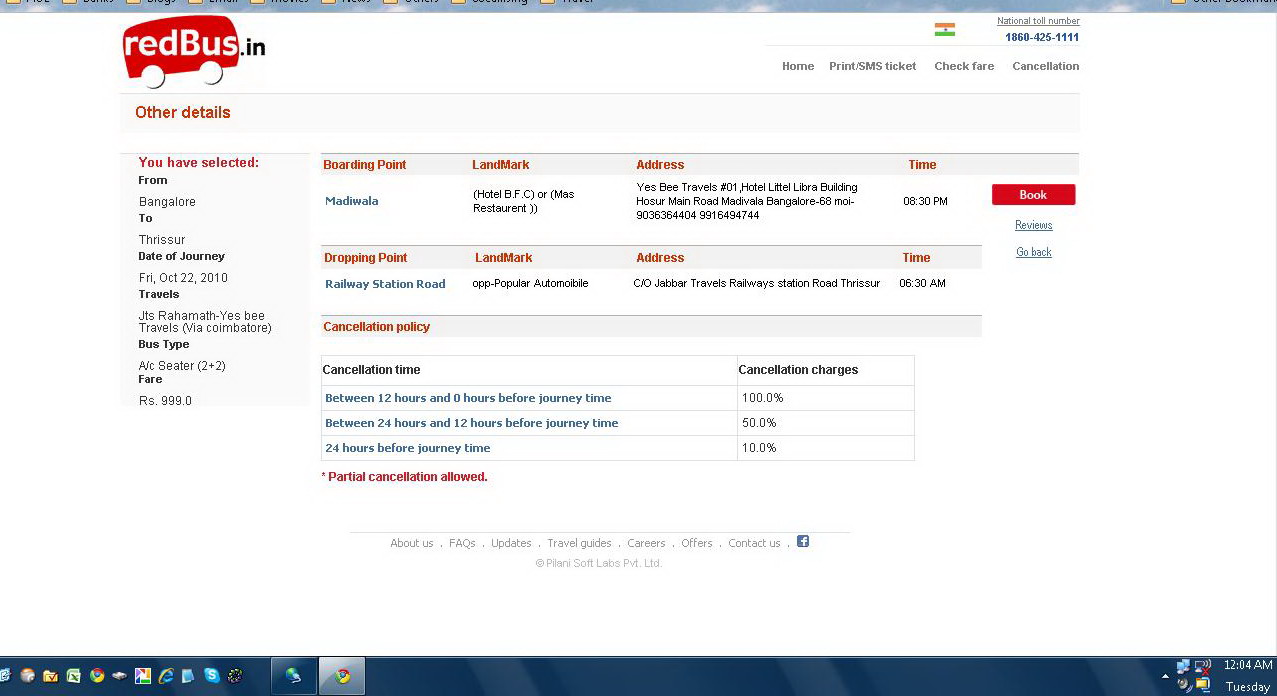Click the taskbar clock showing 12:04 AM
Viewport: 1277px width, 696px height.
1247,665
